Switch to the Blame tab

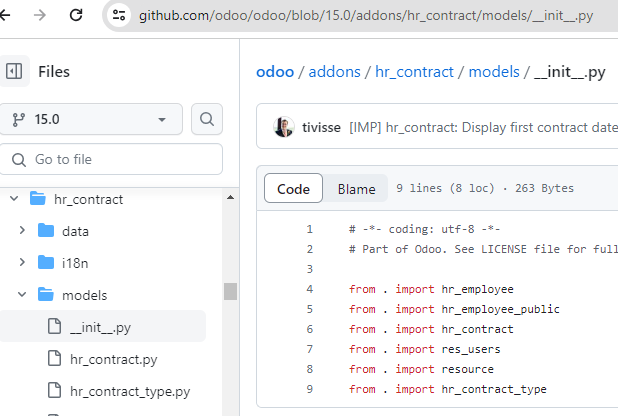356,189
